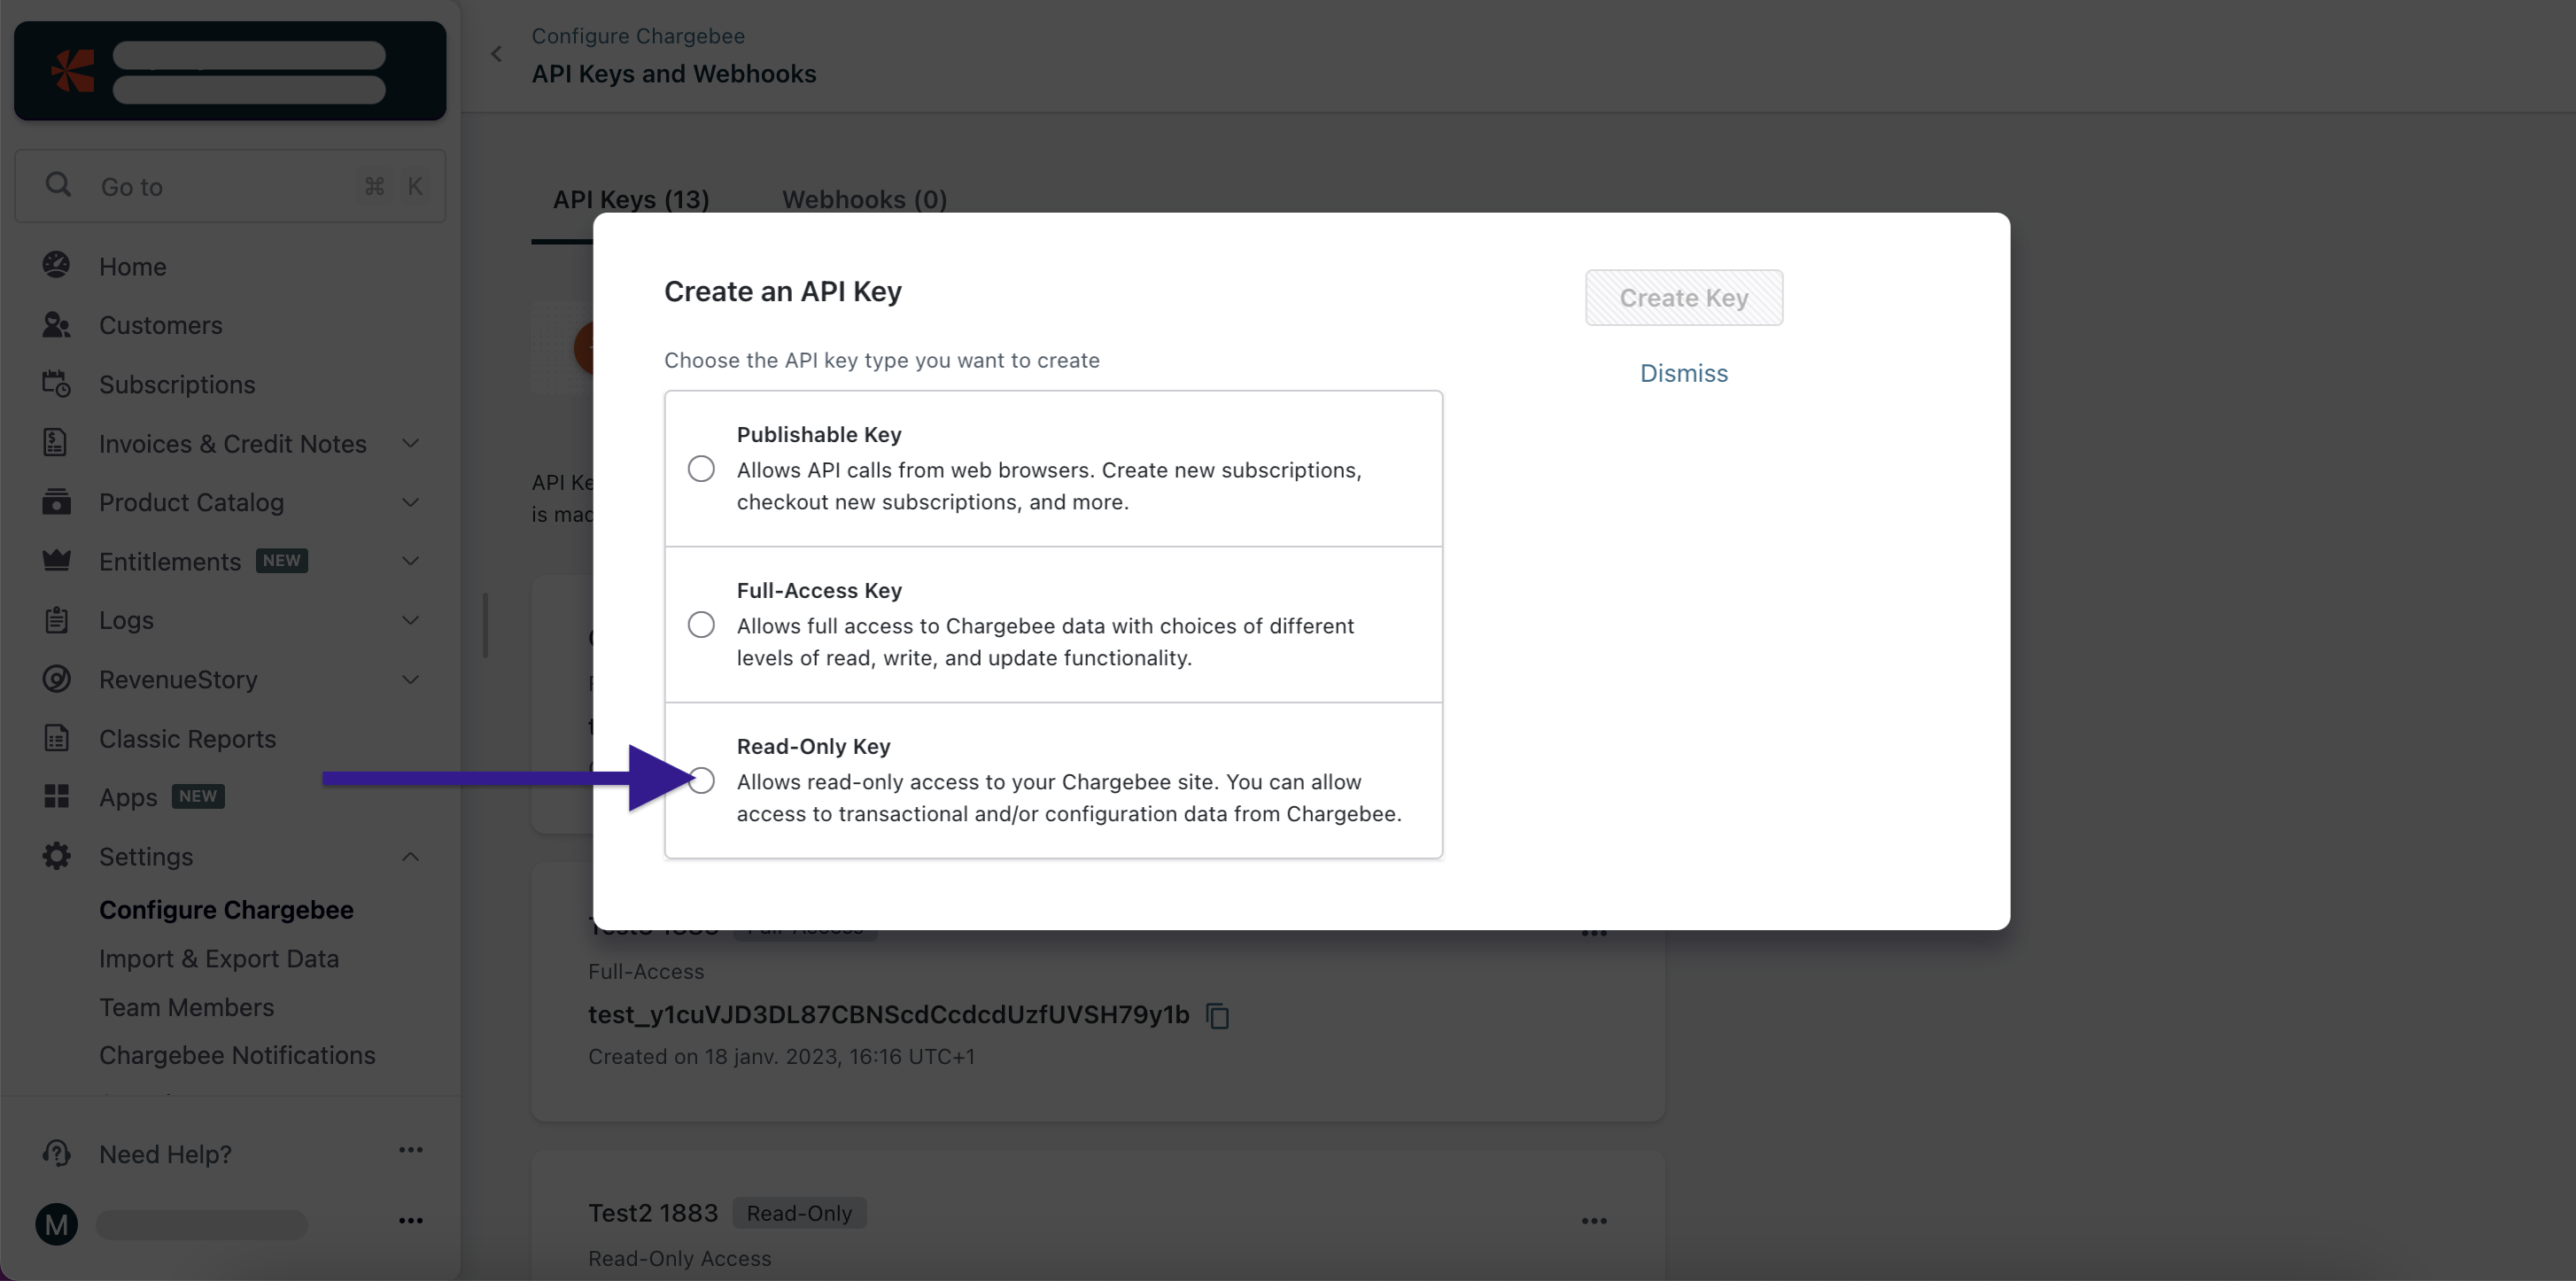Click the Test2 1883 key name
Image resolution: width=2576 pixels, height=1281 pixels.
pos(653,1212)
